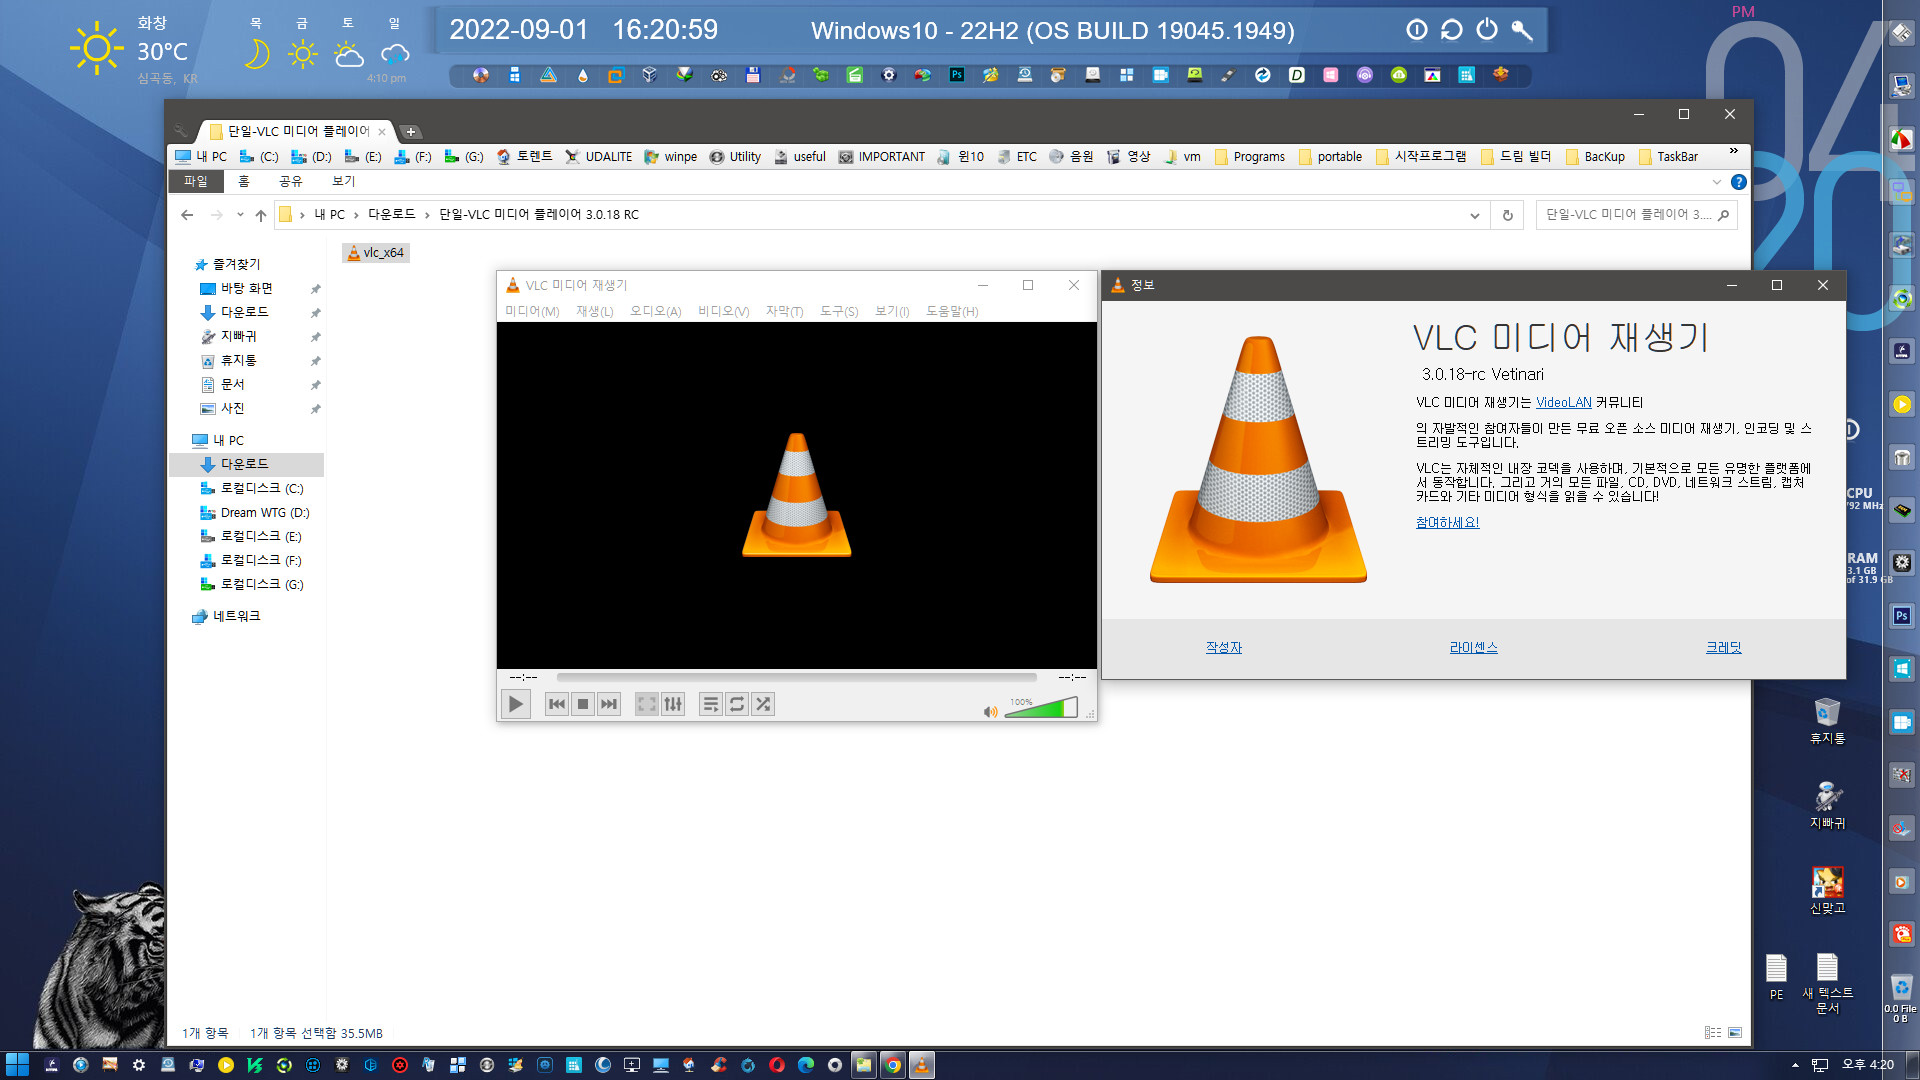Expand the address bar history dropdown

pyautogui.click(x=1474, y=215)
